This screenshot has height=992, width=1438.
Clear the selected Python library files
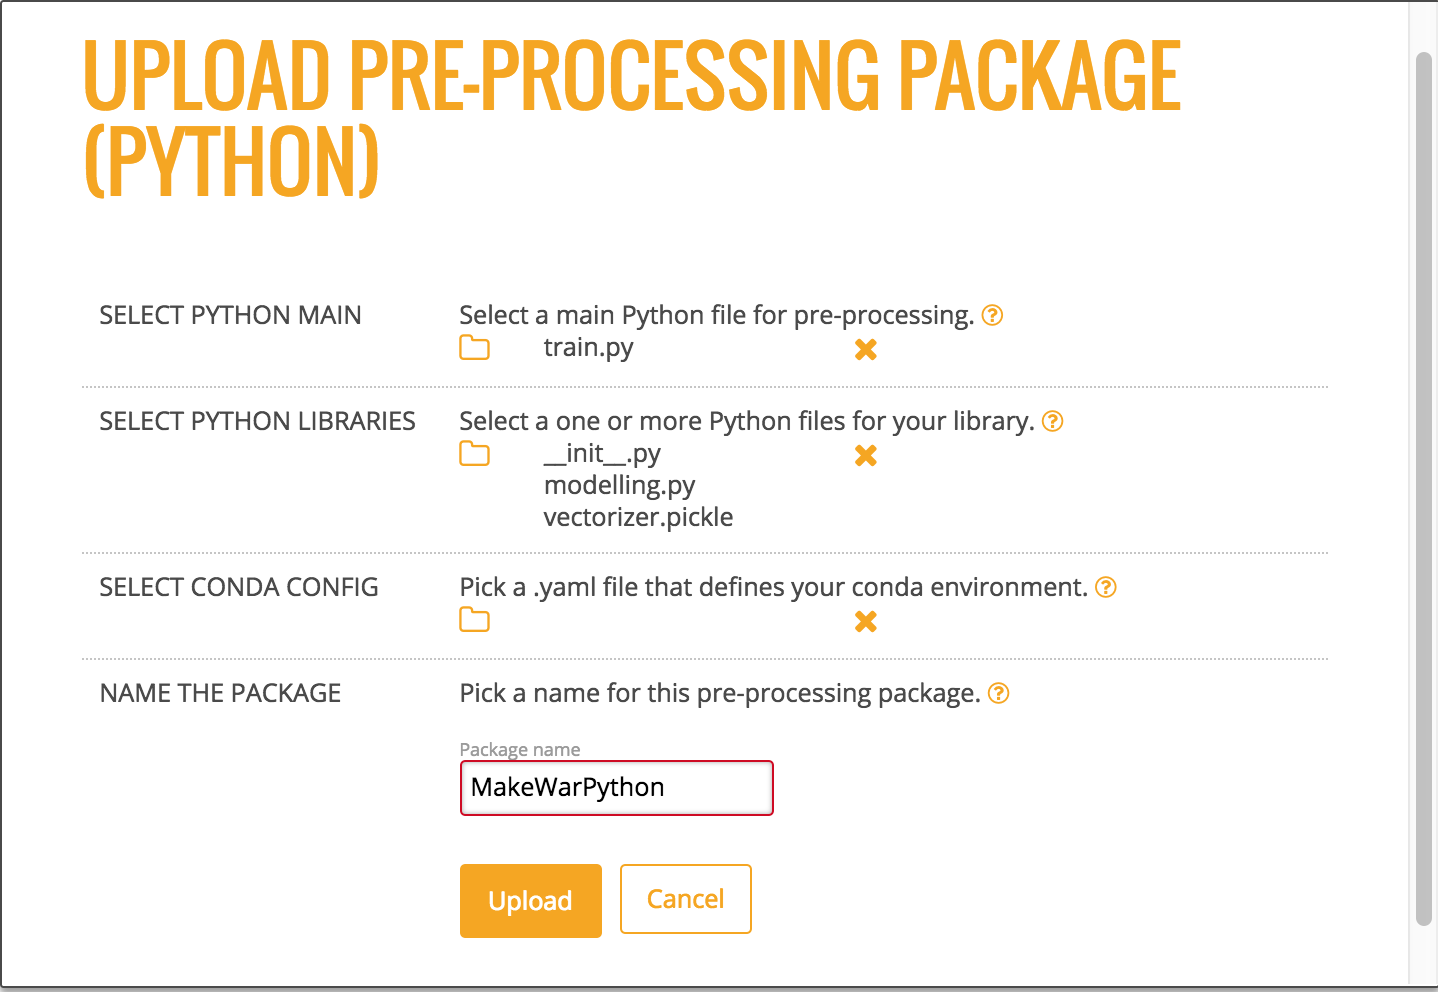coord(866,455)
